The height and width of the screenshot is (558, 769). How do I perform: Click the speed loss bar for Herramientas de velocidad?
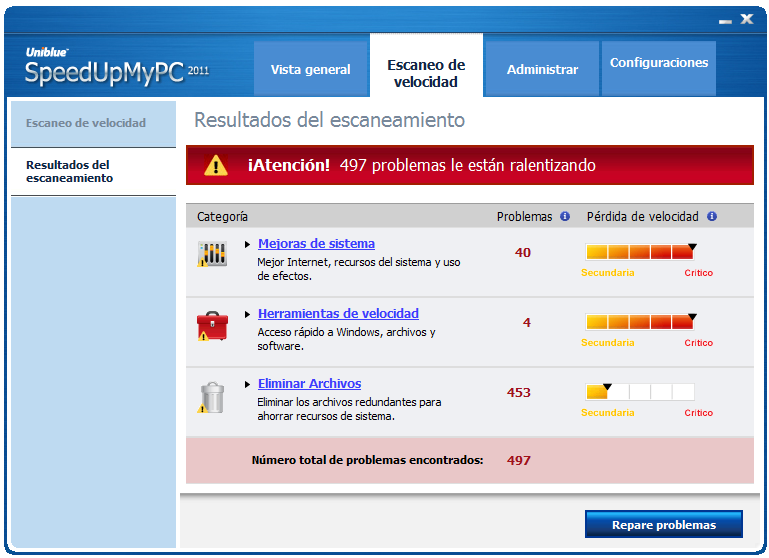641,322
